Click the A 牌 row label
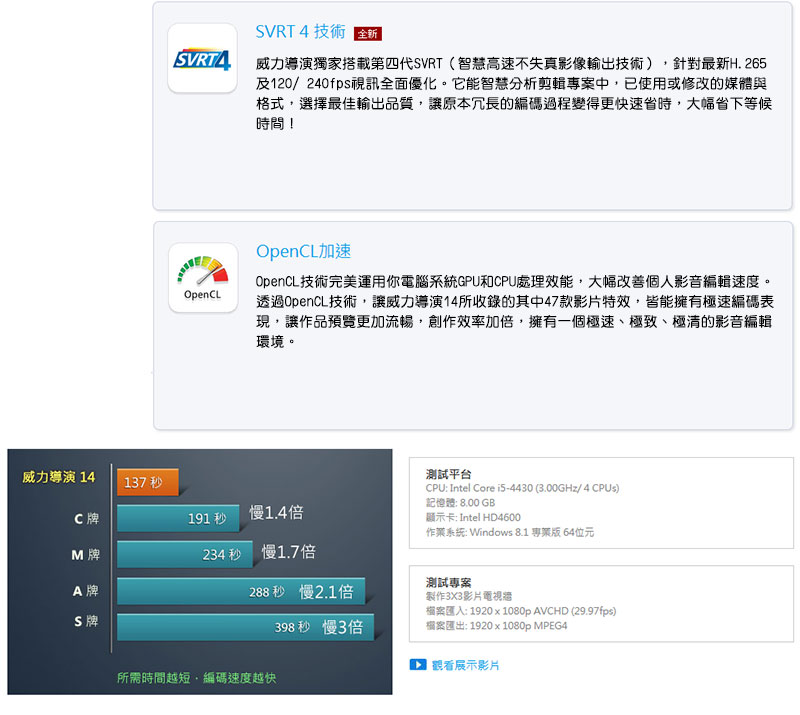The width and height of the screenshot is (800, 715). 86,591
